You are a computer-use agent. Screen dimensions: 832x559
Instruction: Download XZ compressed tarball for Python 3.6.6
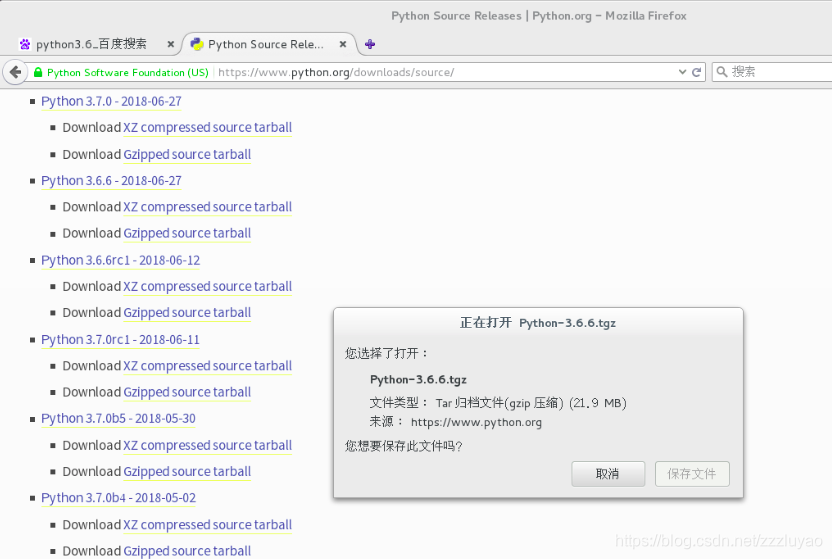207,207
